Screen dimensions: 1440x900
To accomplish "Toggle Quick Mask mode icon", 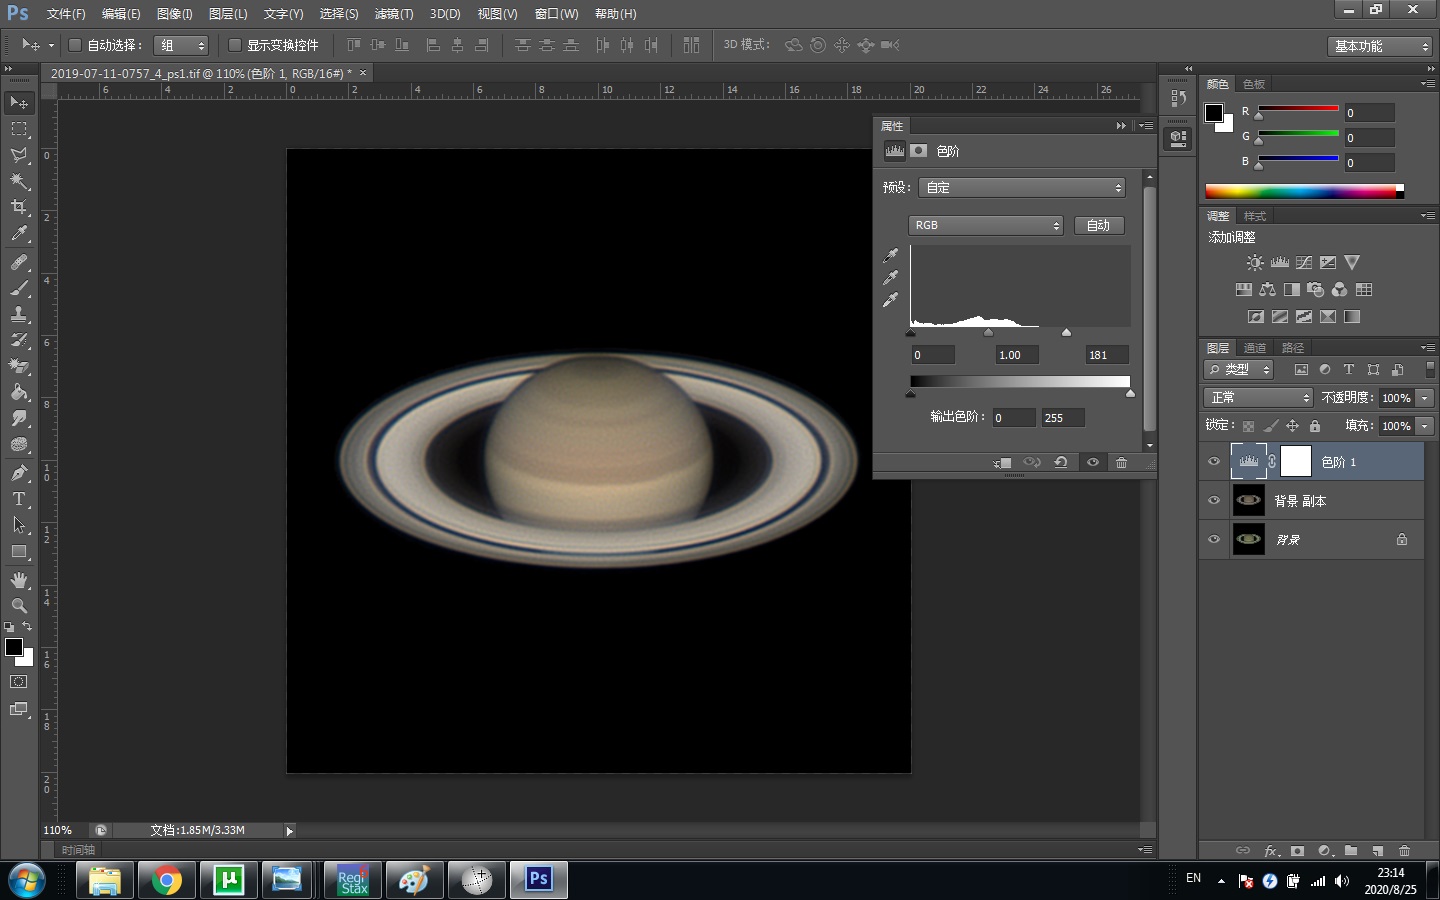I will (19, 682).
